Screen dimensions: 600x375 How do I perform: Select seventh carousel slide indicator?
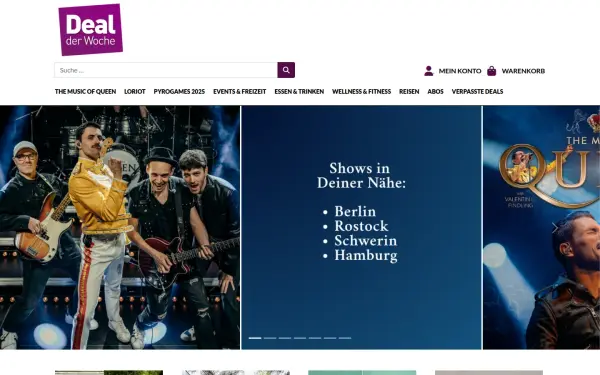coord(345,338)
